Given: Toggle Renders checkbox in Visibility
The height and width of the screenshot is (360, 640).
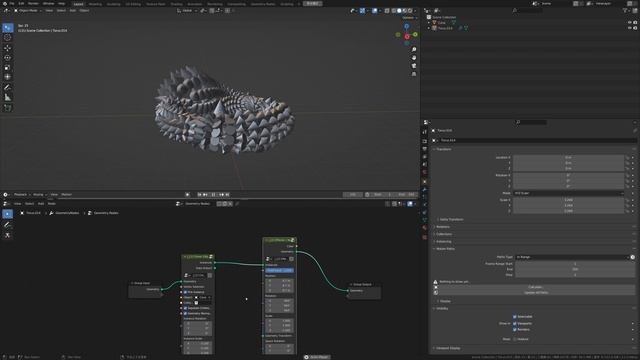Looking at the screenshot, I should click(515, 329).
